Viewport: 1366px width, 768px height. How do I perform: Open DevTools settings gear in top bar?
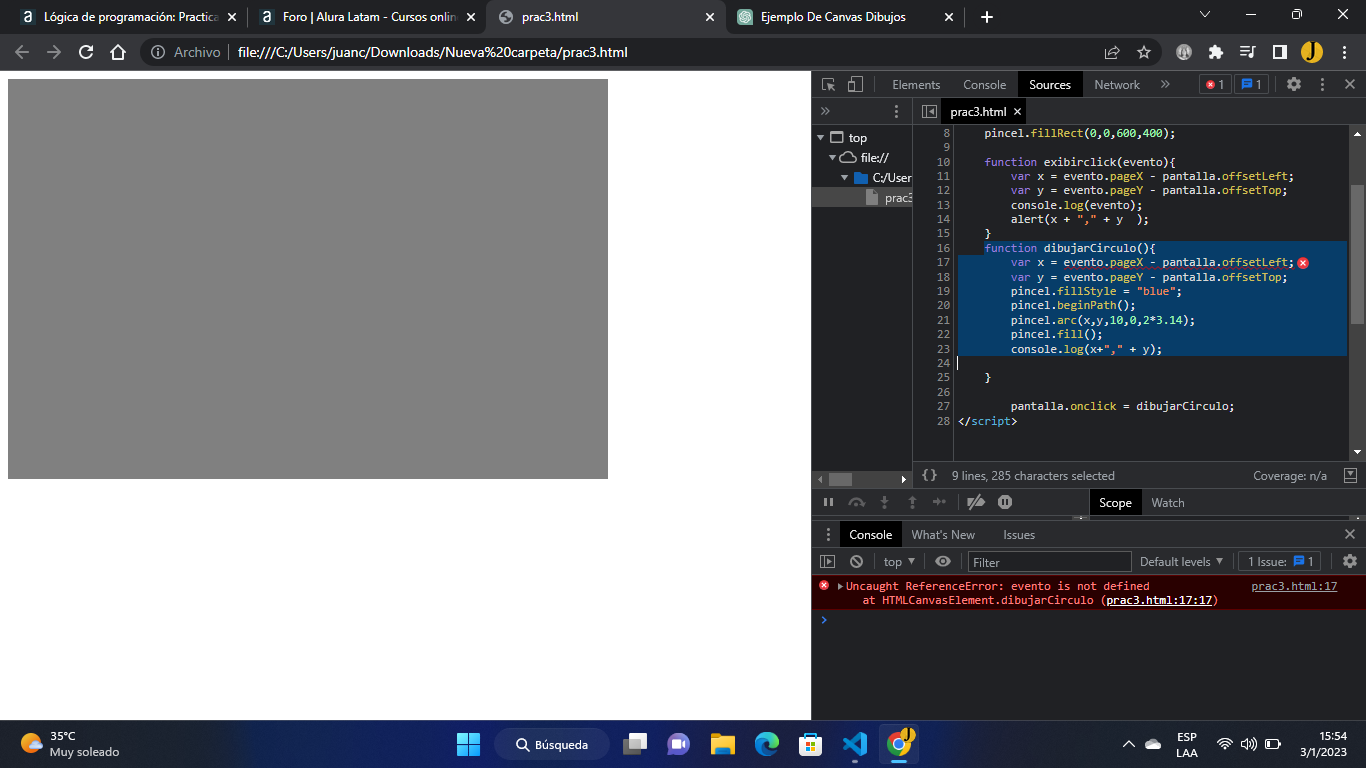point(1294,85)
